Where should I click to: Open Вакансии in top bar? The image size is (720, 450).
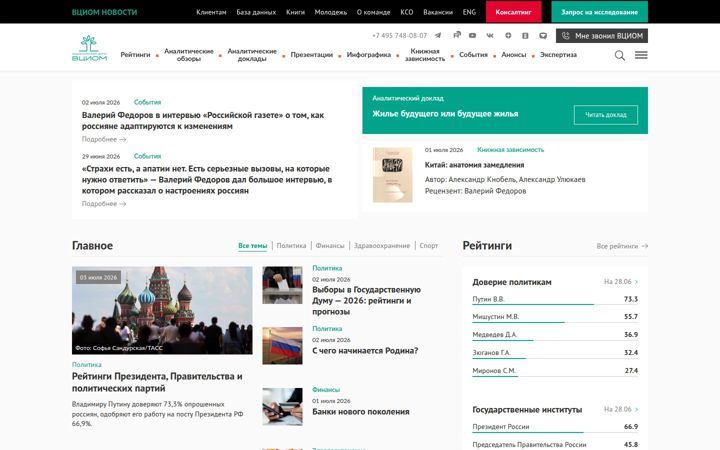(438, 12)
